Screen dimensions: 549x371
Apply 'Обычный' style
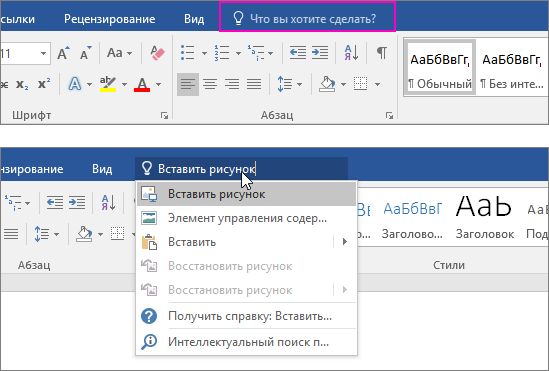(439, 67)
